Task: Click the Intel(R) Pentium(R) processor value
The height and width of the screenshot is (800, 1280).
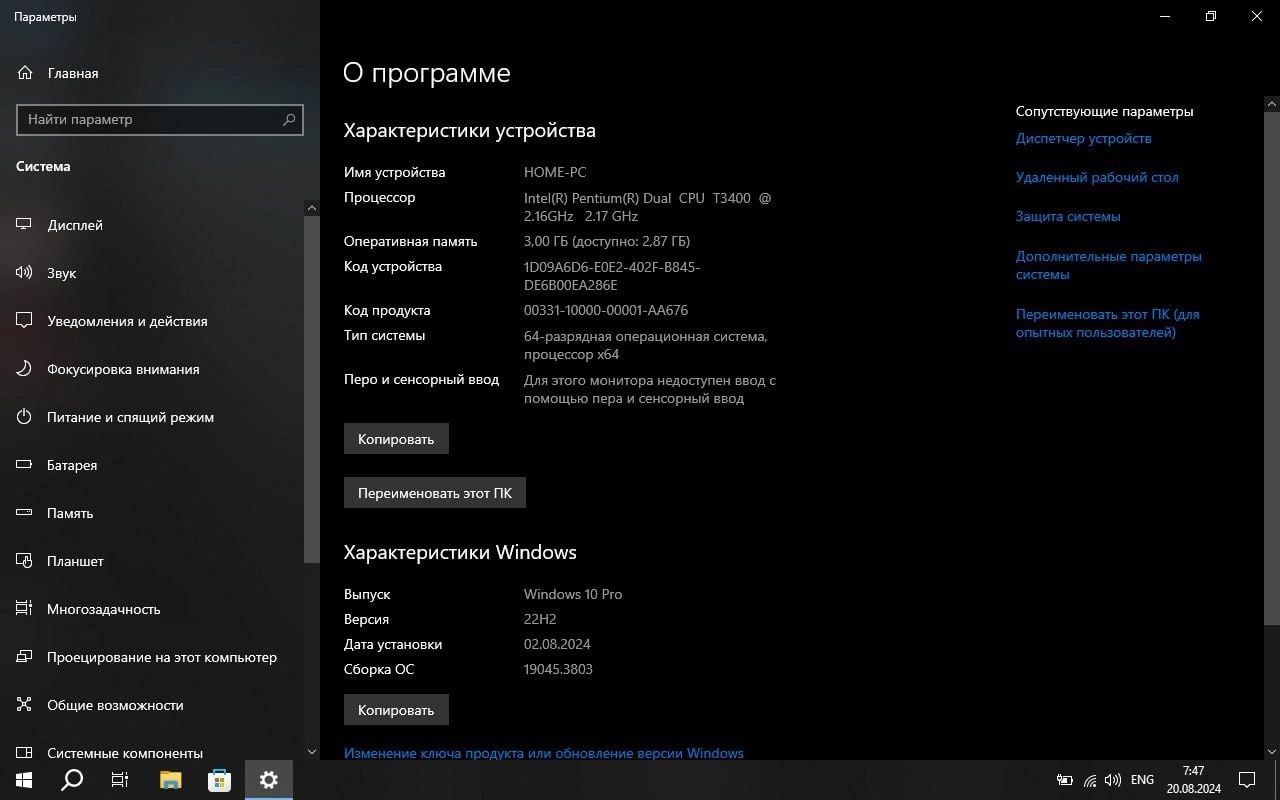Action: pyautogui.click(x=648, y=207)
